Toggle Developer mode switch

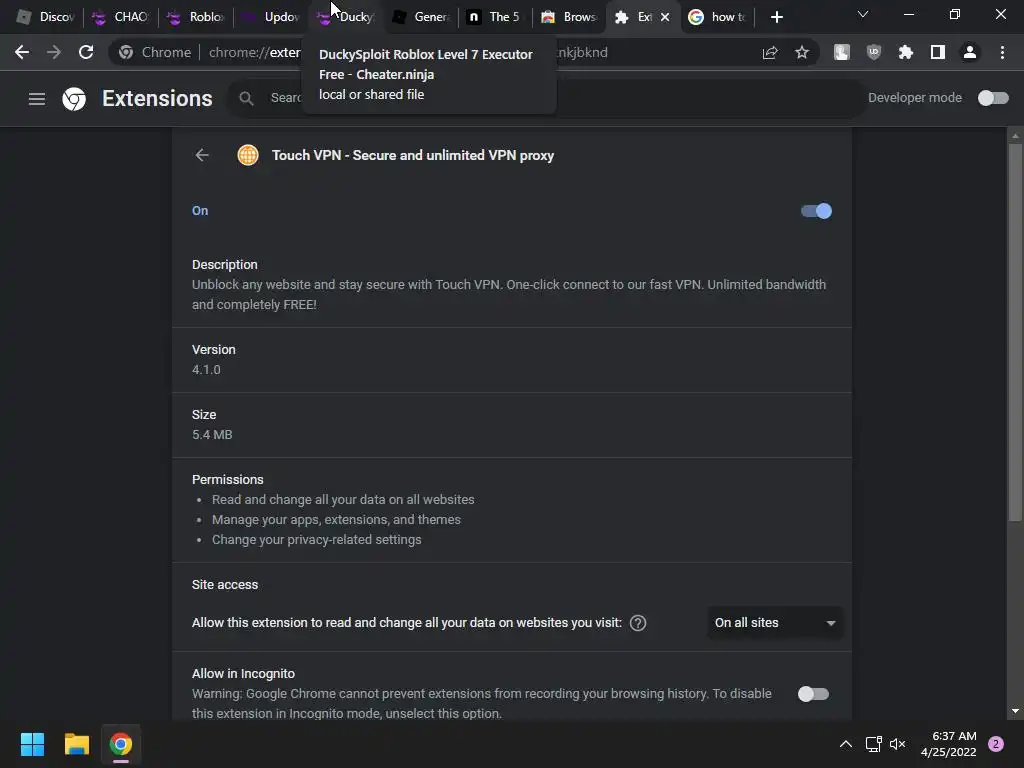(993, 98)
